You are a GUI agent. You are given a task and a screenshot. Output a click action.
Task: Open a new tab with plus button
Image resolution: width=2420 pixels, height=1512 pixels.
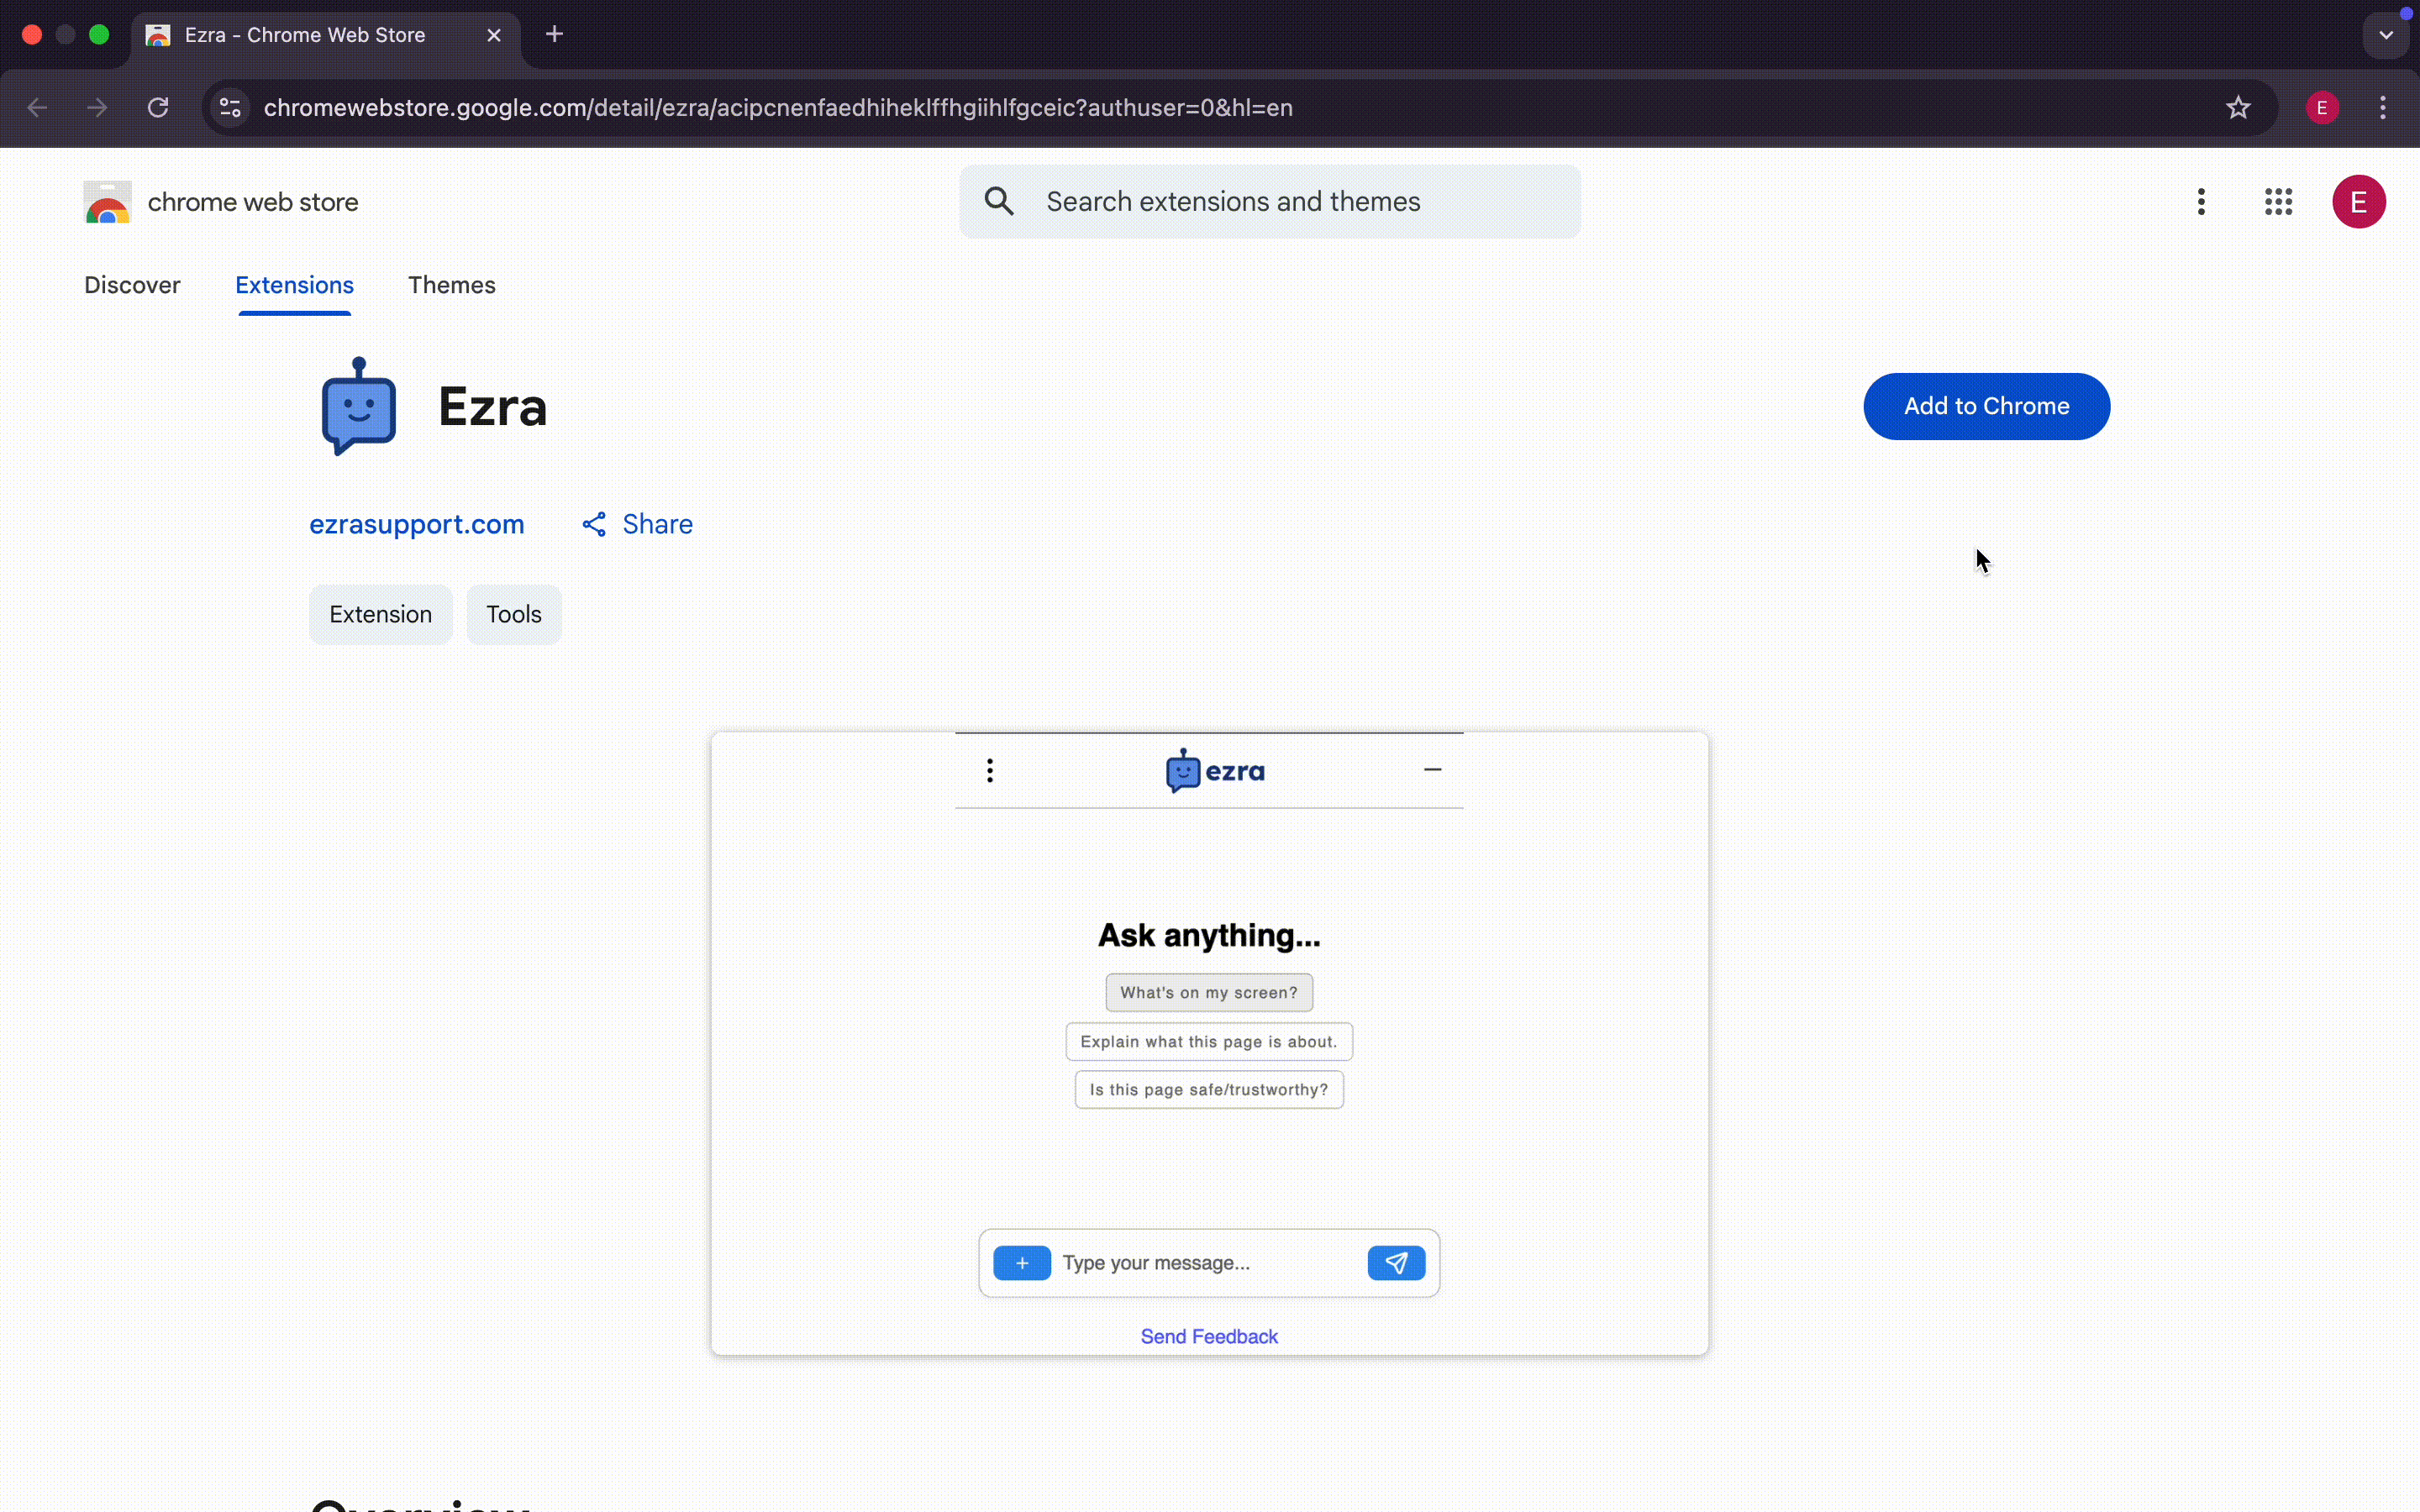pyautogui.click(x=554, y=35)
